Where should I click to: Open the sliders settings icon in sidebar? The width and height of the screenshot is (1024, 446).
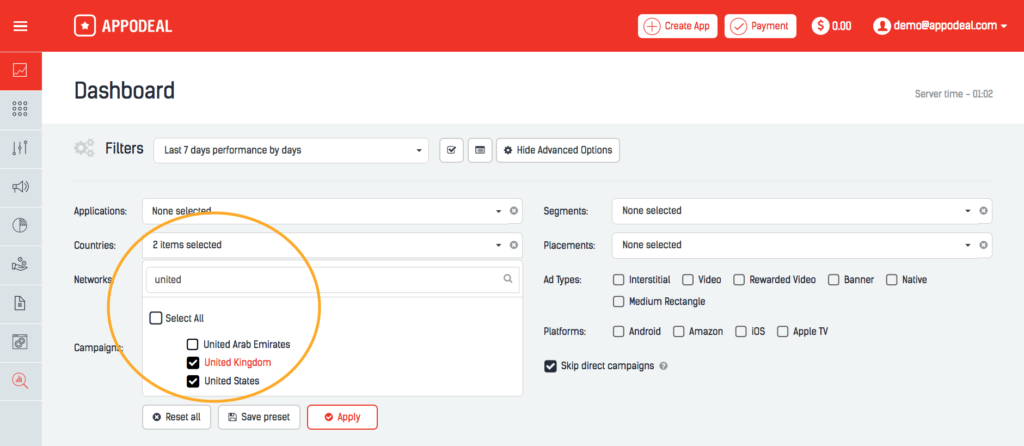20,148
